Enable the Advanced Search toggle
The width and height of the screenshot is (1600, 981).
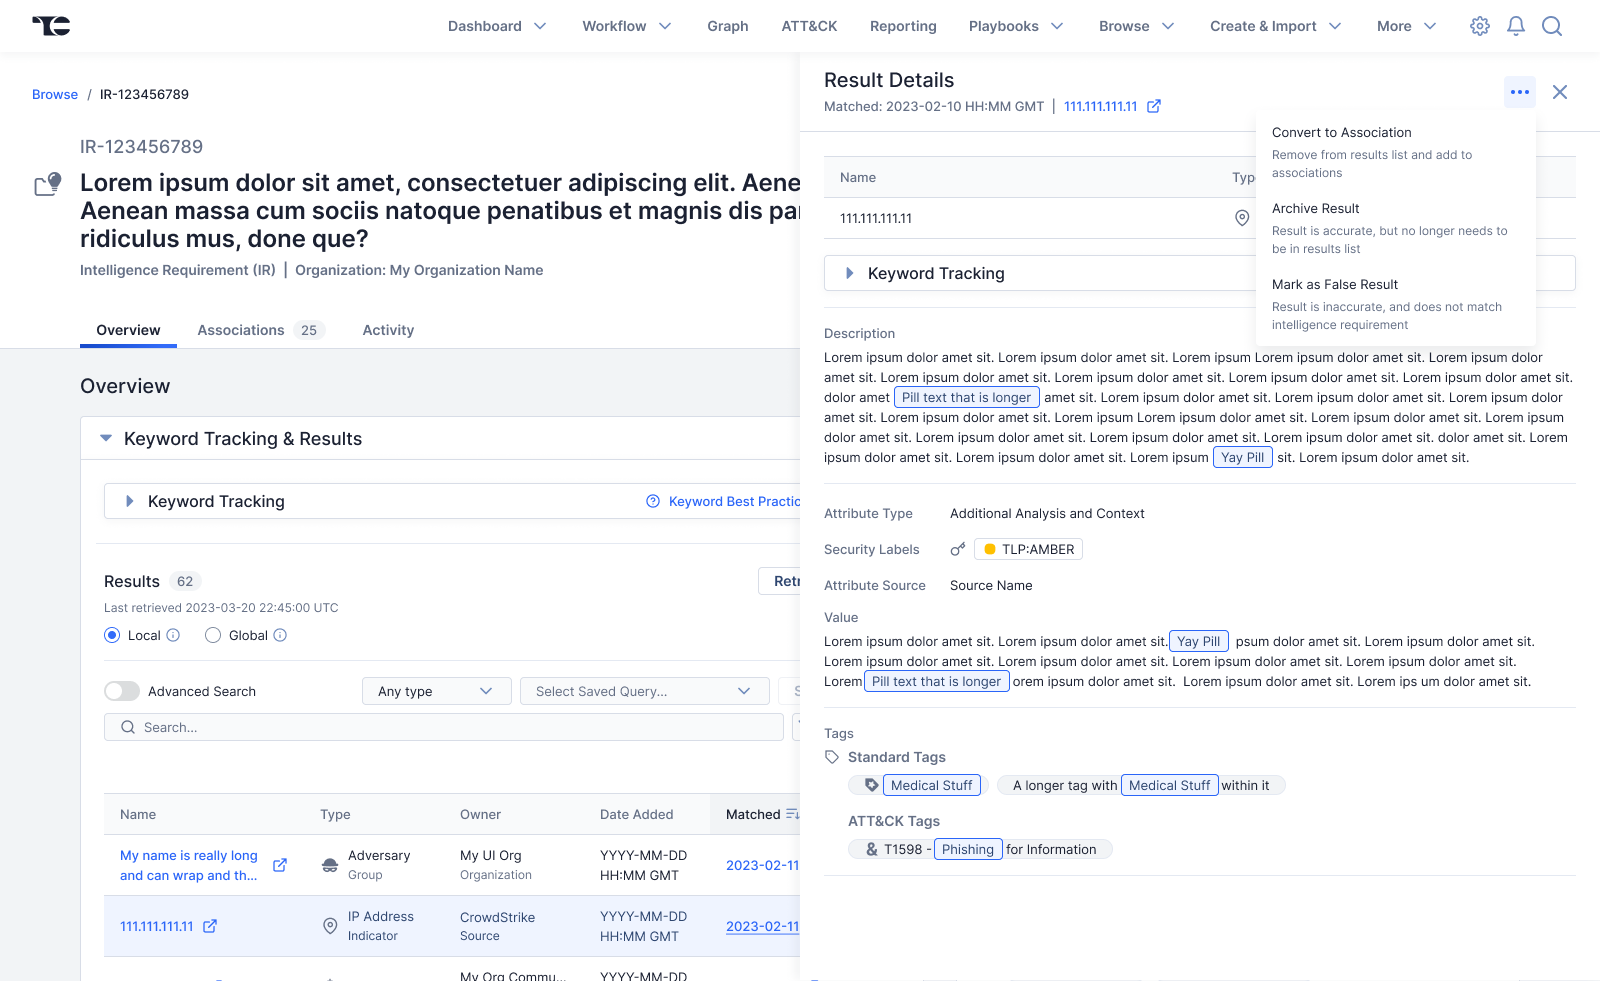point(122,691)
